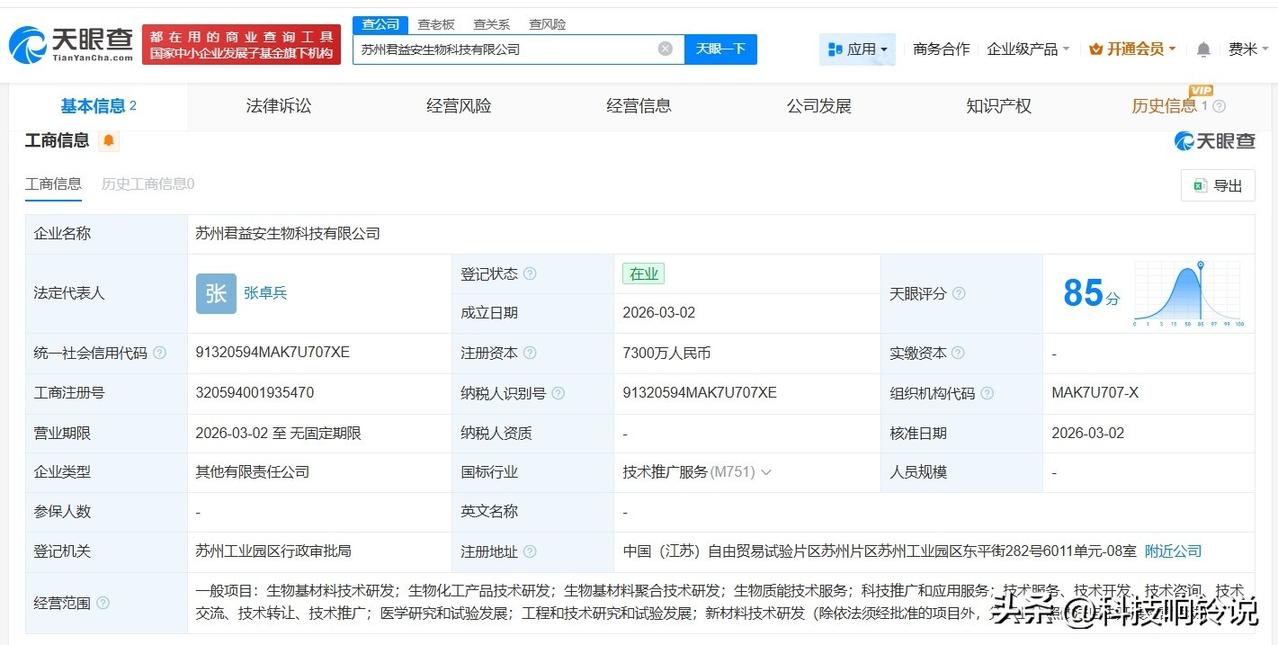Click the clear × icon inside search box

[664, 48]
